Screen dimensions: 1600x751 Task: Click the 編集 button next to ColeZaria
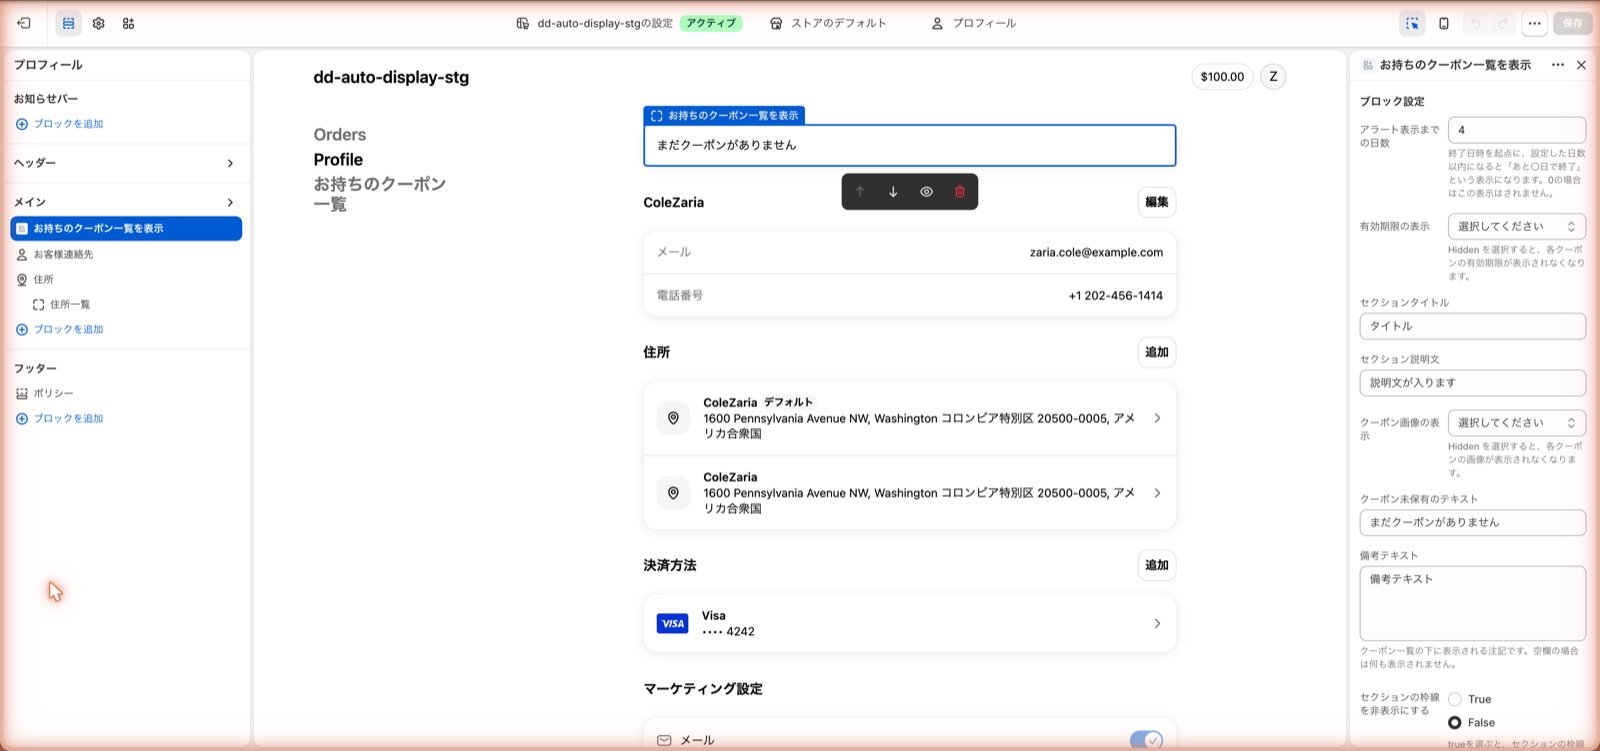[x=1157, y=202]
